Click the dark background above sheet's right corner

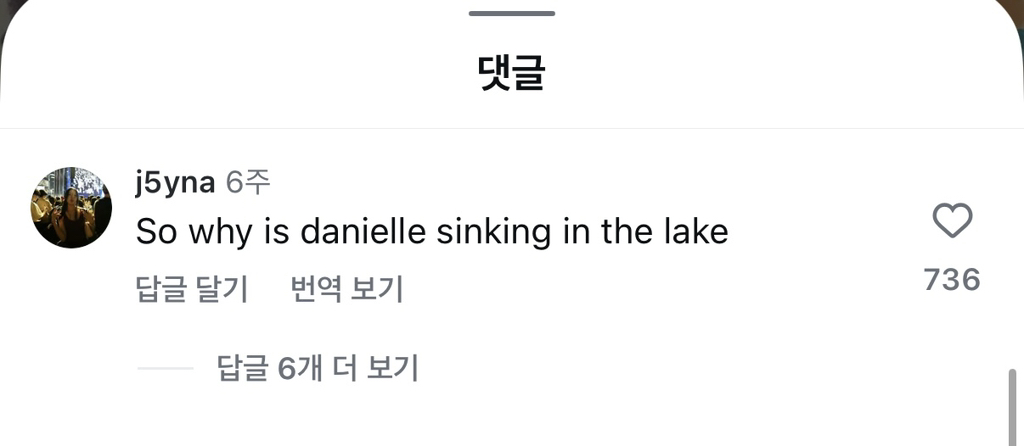[x=1017, y=6]
